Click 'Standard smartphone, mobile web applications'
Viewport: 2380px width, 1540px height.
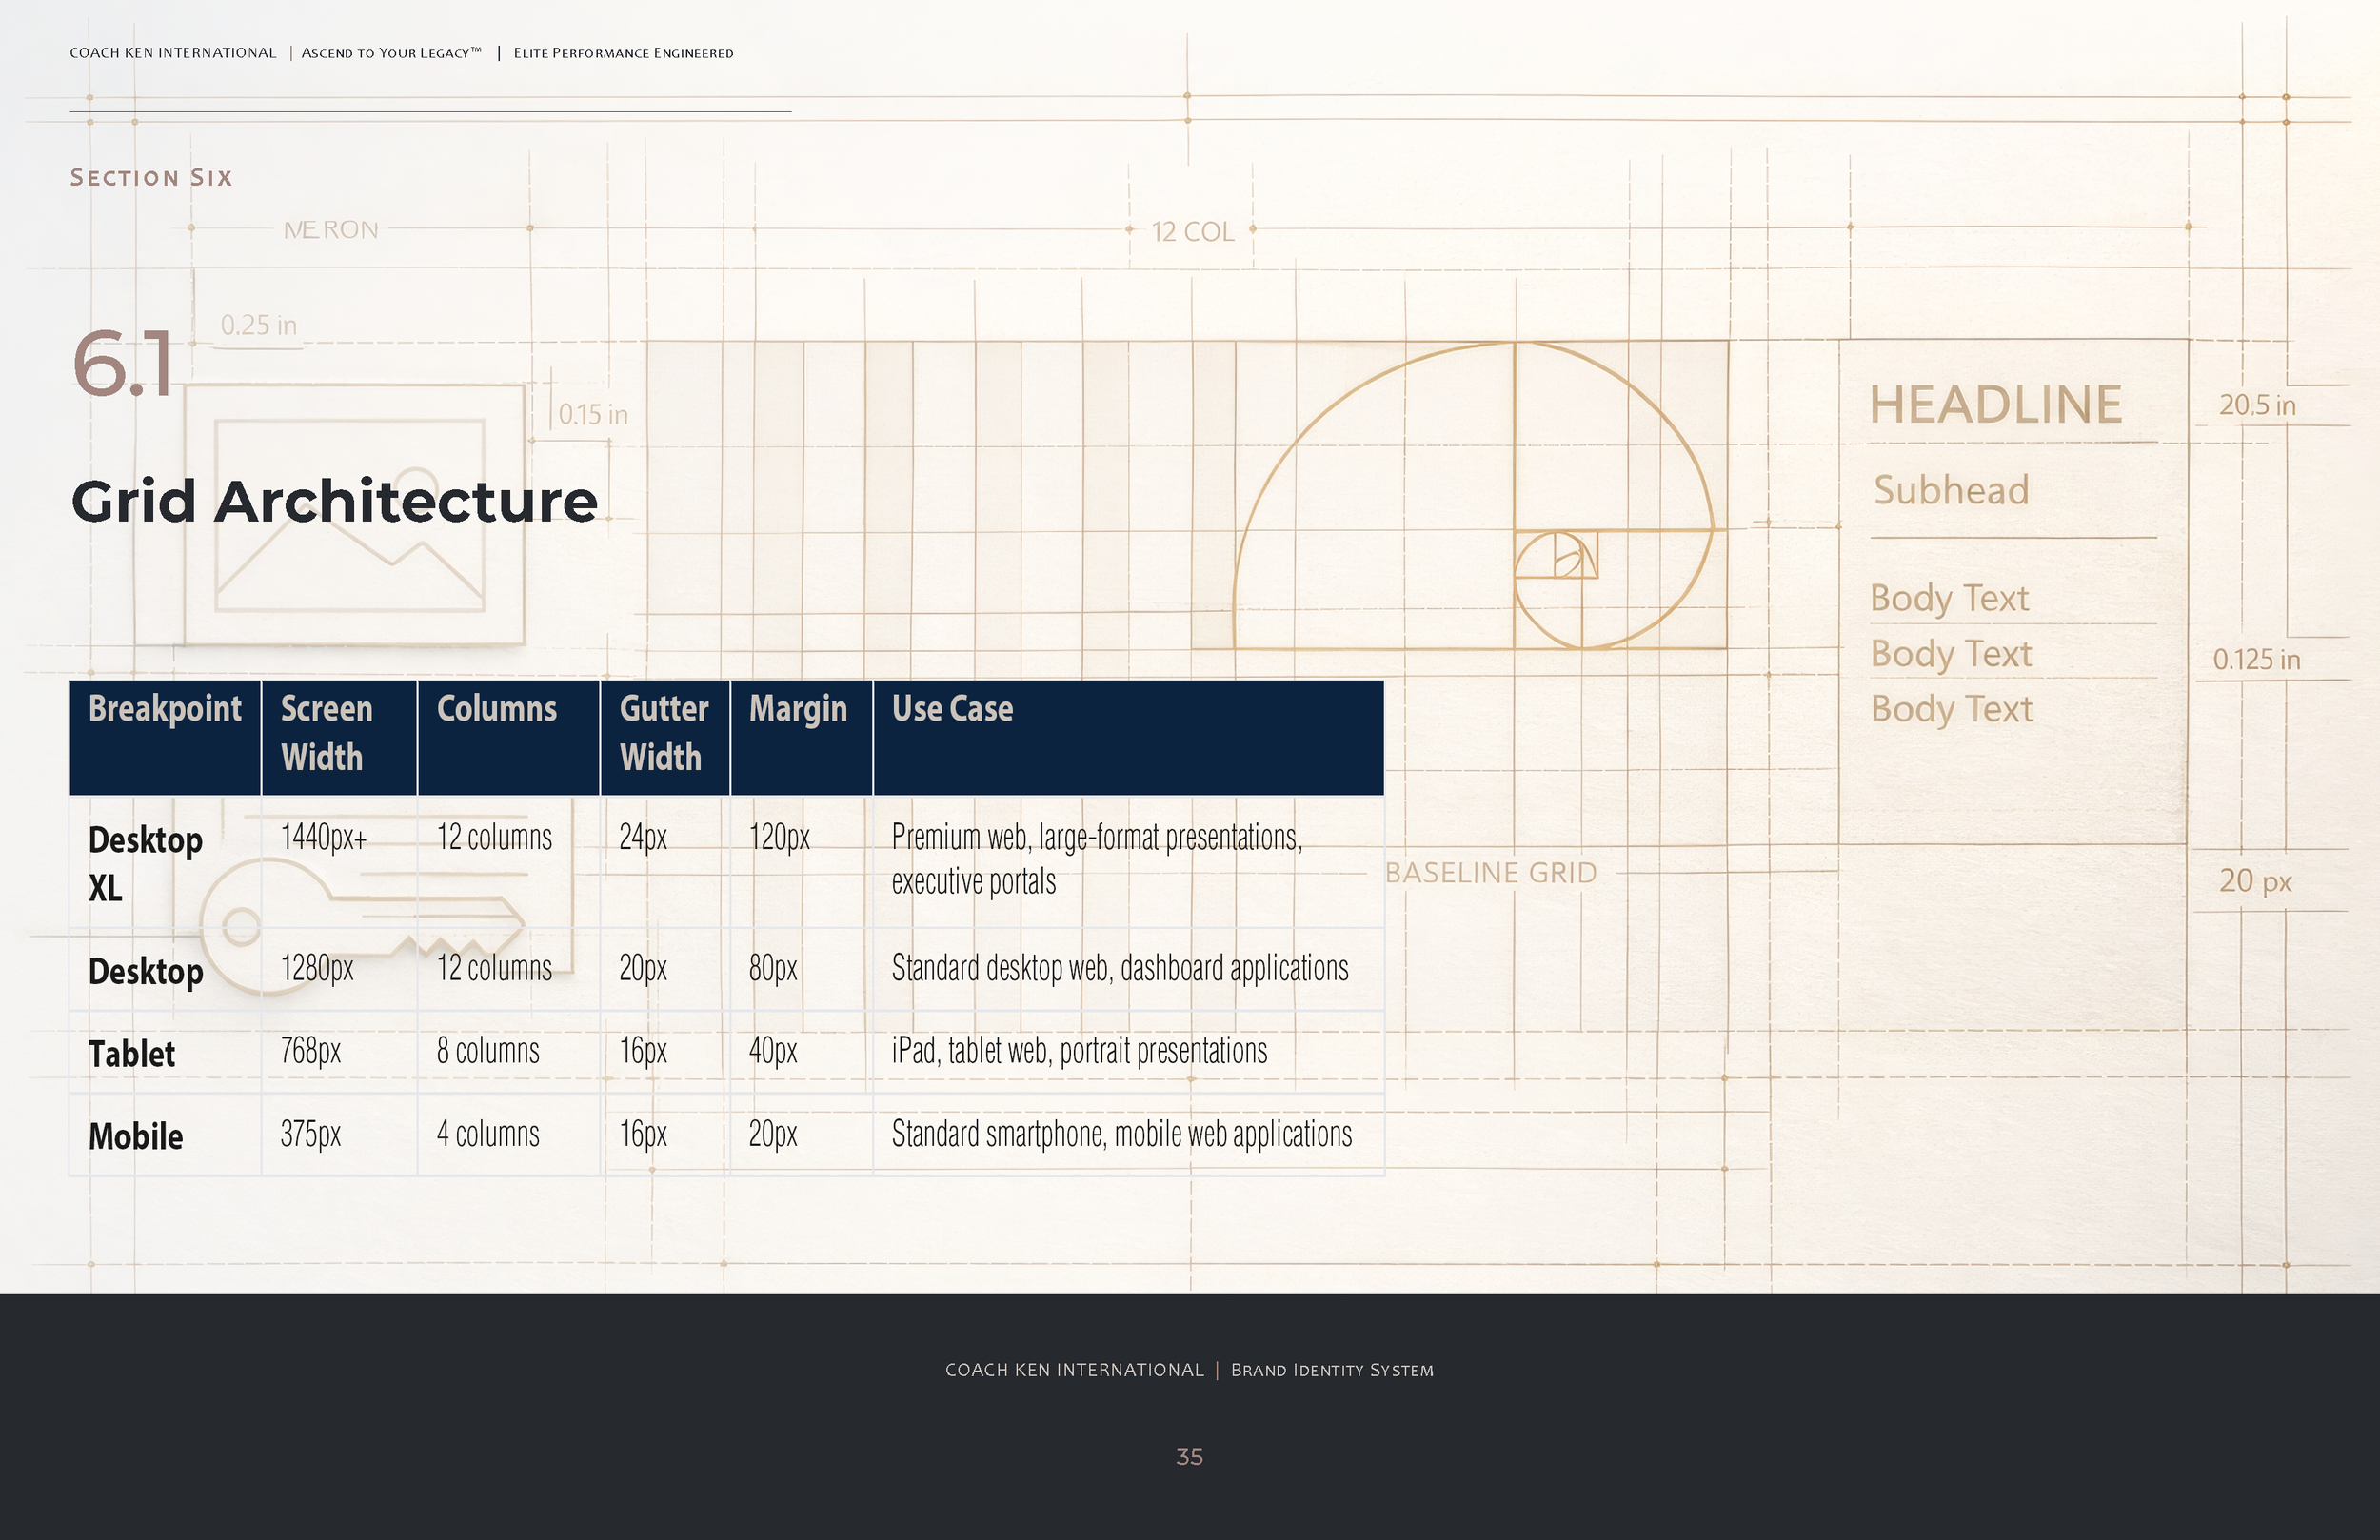(x=1121, y=1134)
